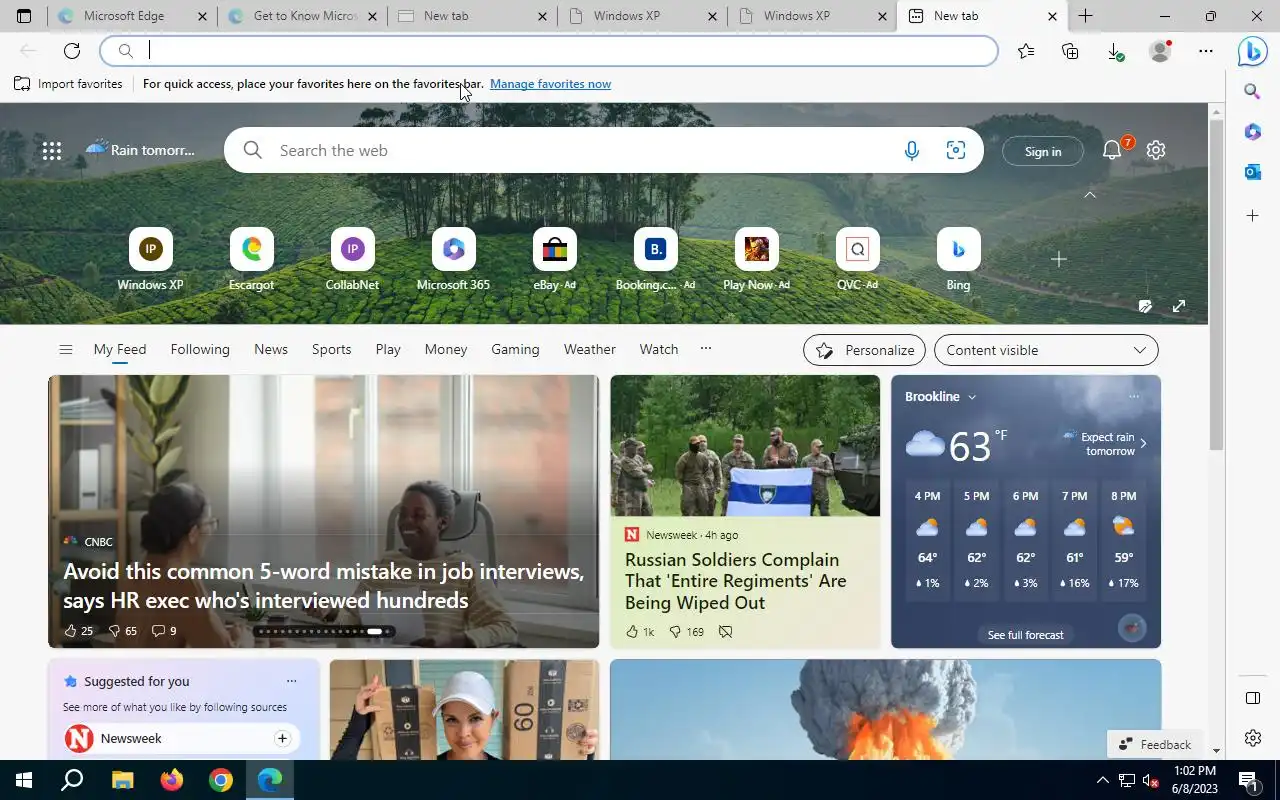The height and width of the screenshot is (800, 1280).
Task: Click the Personalize button
Action: (x=865, y=350)
